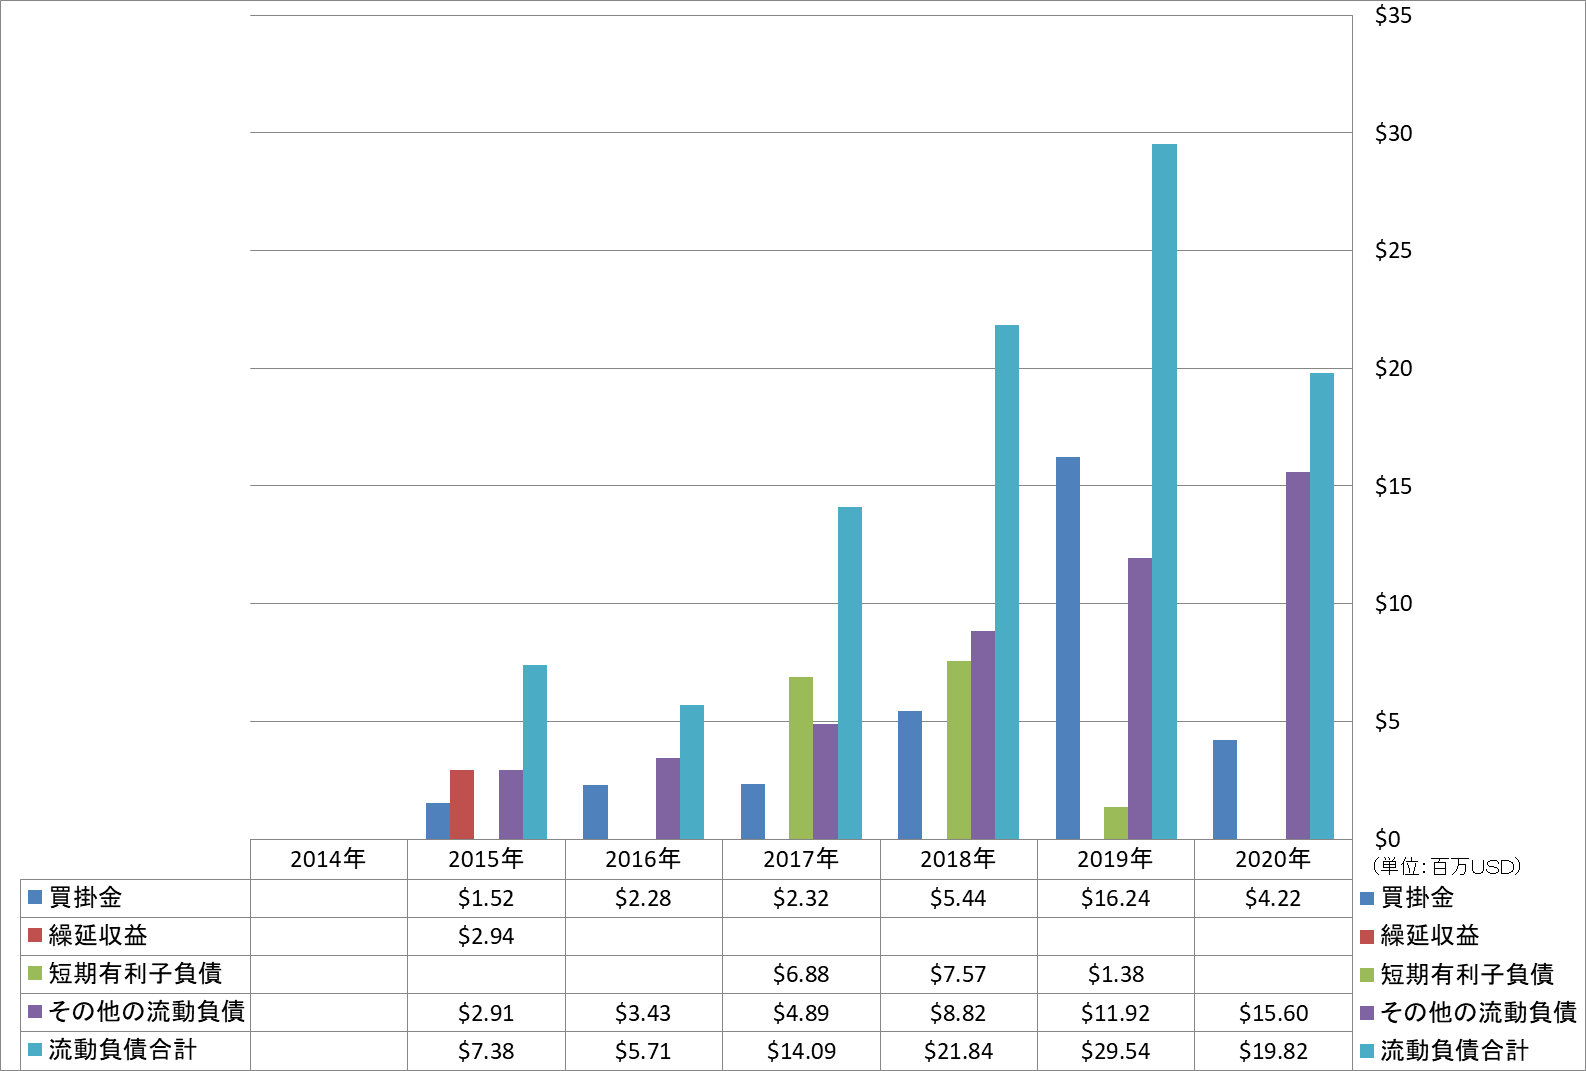1586x1071 pixels.
Task: Select the $3.43 other liabilities cell
Action: pyautogui.click(x=643, y=1013)
